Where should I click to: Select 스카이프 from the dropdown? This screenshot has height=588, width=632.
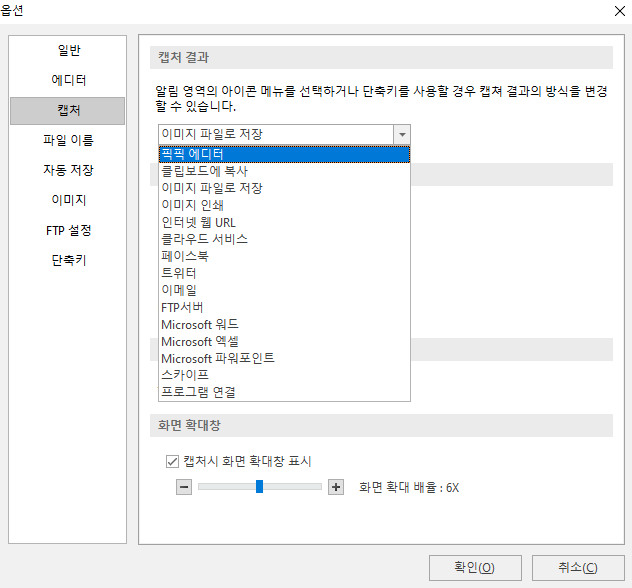(x=285, y=375)
